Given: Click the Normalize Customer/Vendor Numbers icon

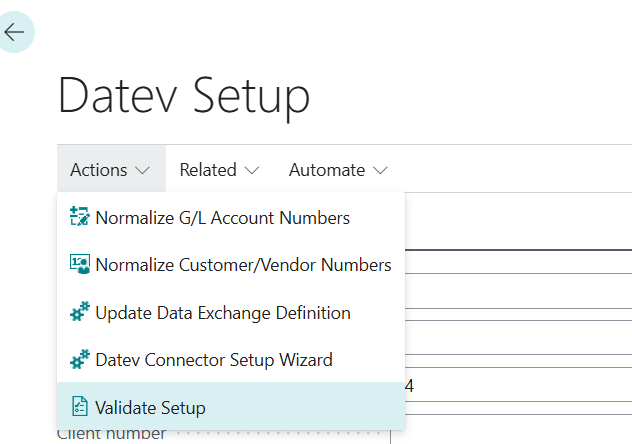Looking at the screenshot, I should [x=79, y=265].
